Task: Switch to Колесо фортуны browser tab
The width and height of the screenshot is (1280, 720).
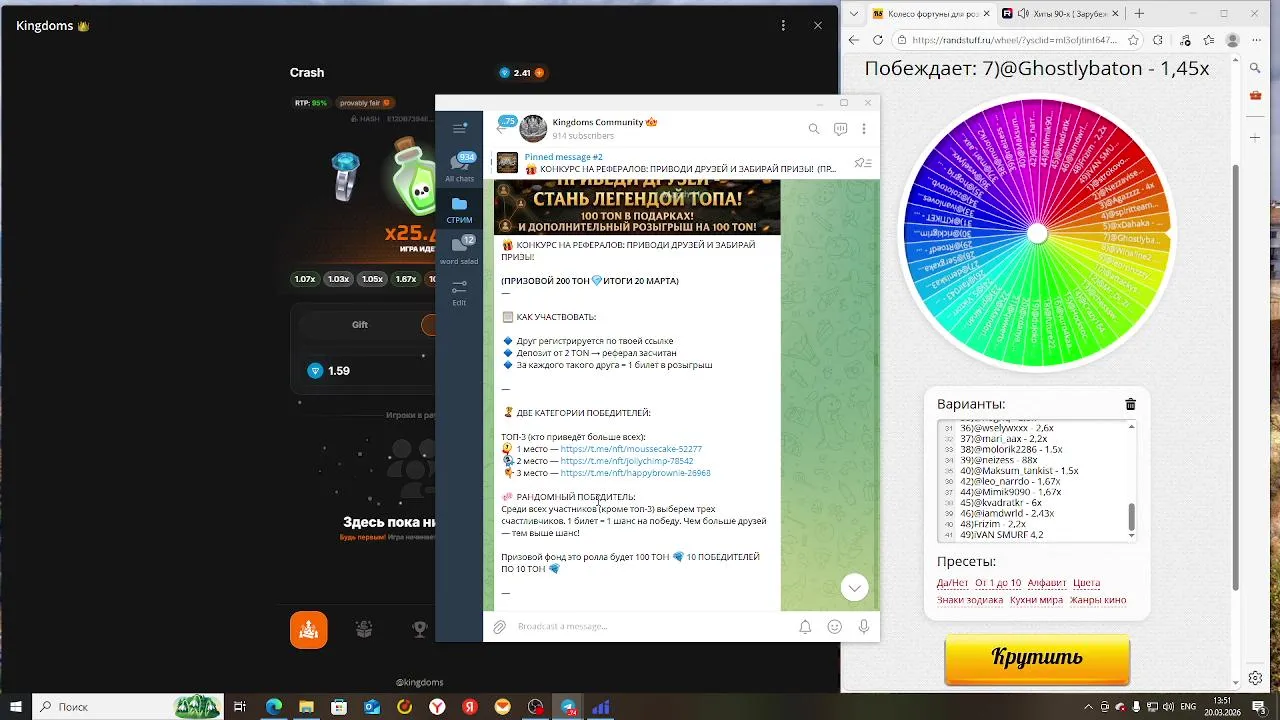Action: point(930,13)
